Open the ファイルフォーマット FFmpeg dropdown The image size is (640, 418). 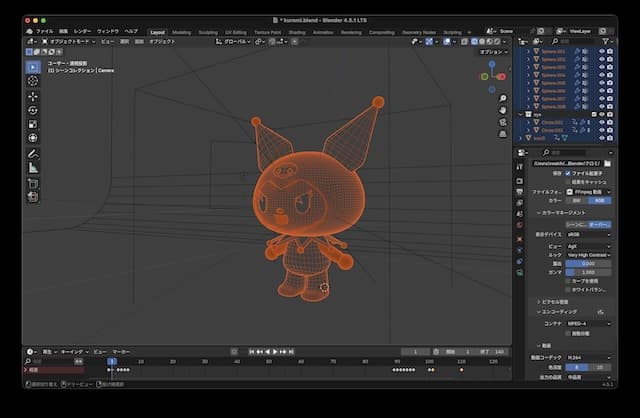[x=588, y=192]
